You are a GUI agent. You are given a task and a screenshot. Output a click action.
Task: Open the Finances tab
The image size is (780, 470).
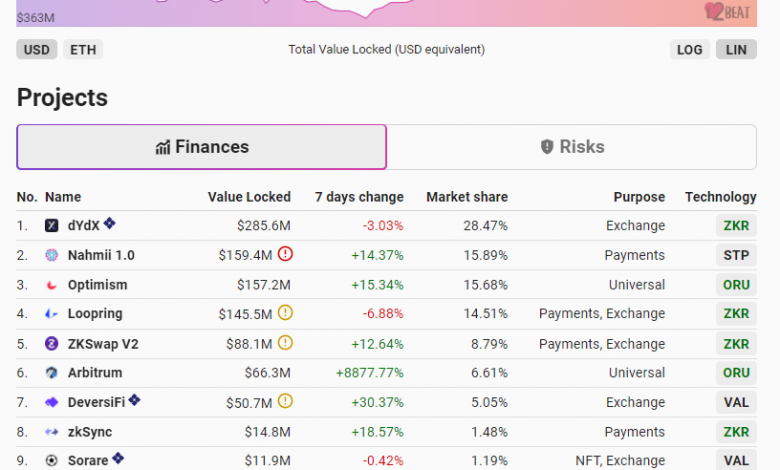pos(201,147)
